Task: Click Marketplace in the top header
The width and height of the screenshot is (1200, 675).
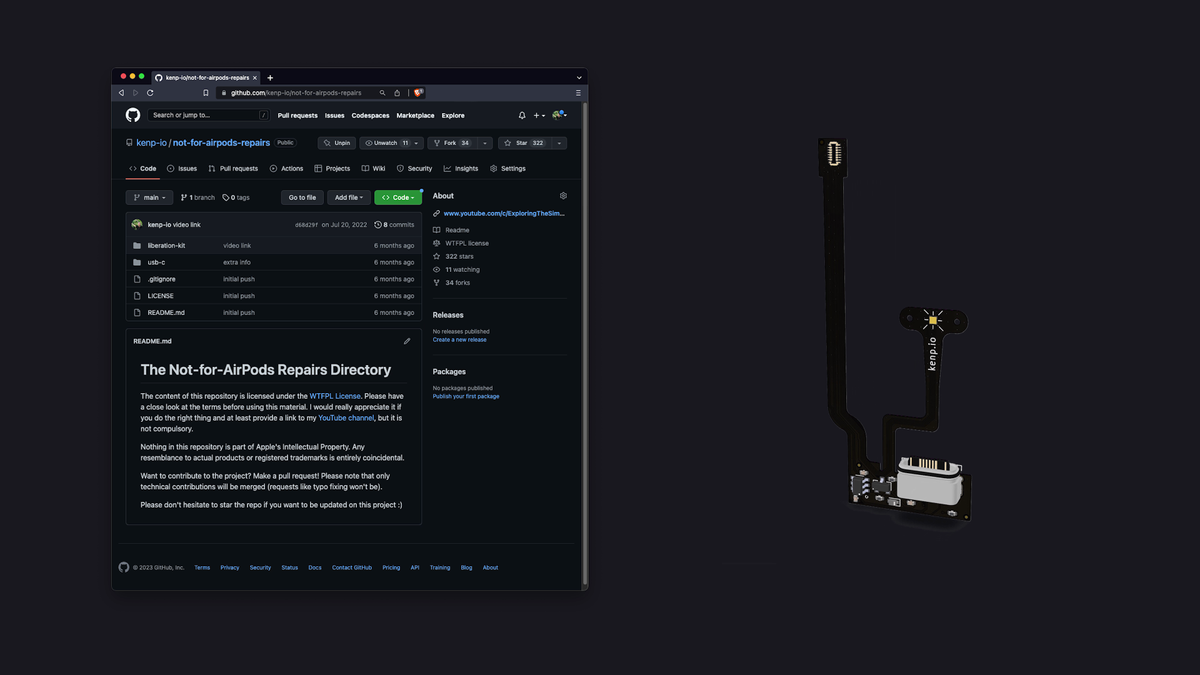Action: (x=416, y=115)
